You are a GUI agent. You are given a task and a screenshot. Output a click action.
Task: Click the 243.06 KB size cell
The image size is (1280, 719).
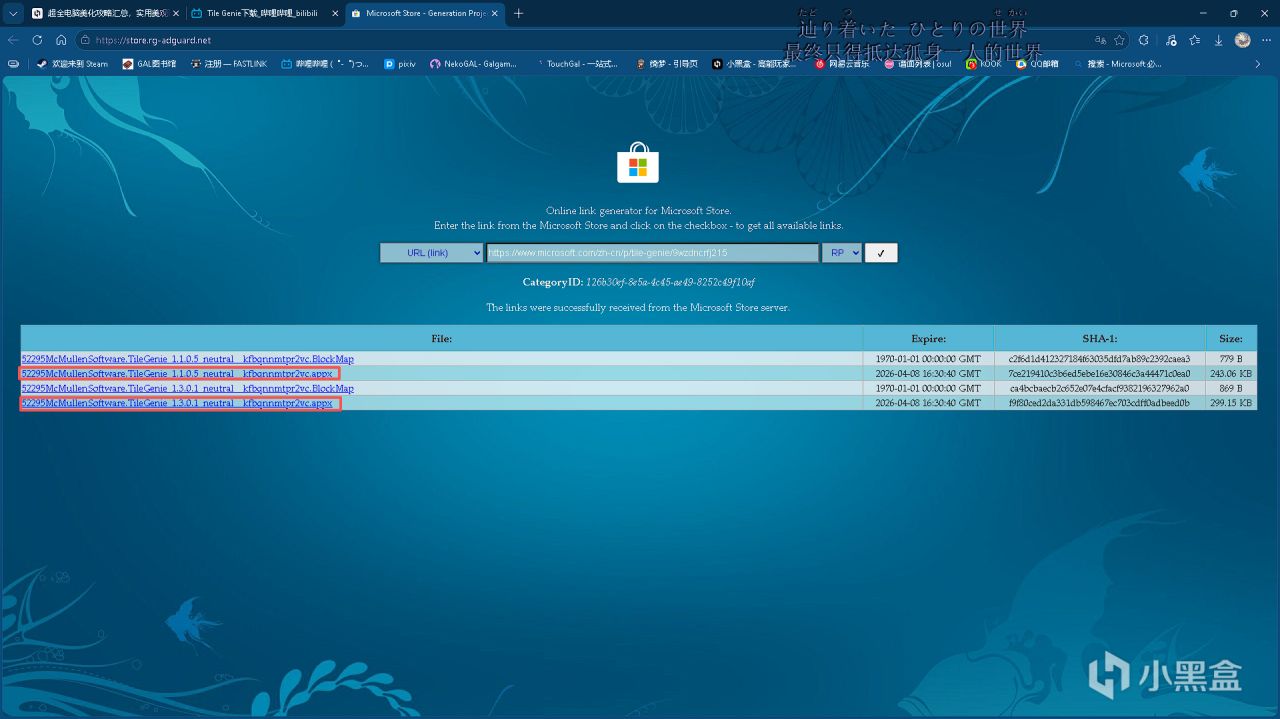(x=1231, y=373)
